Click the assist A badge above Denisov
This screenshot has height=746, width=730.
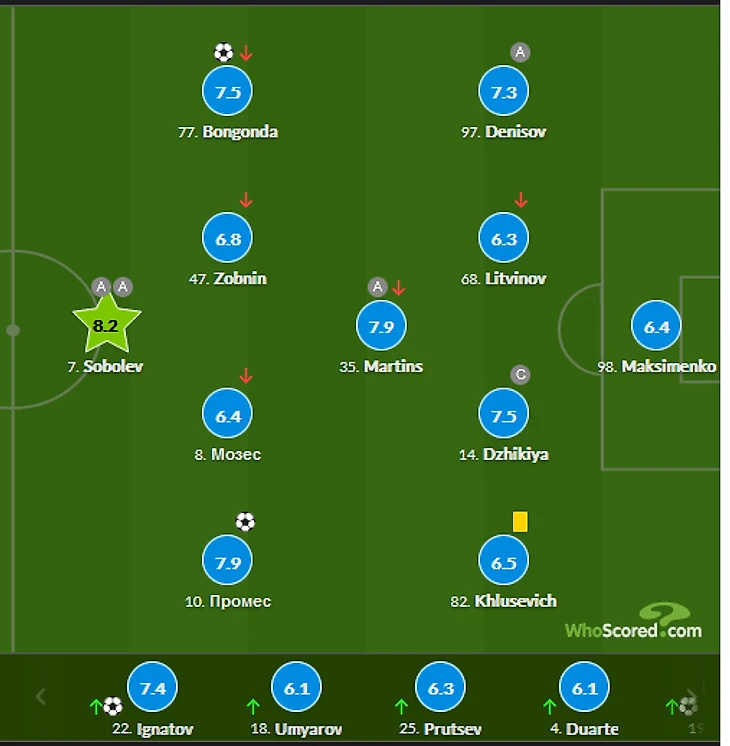coord(520,52)
